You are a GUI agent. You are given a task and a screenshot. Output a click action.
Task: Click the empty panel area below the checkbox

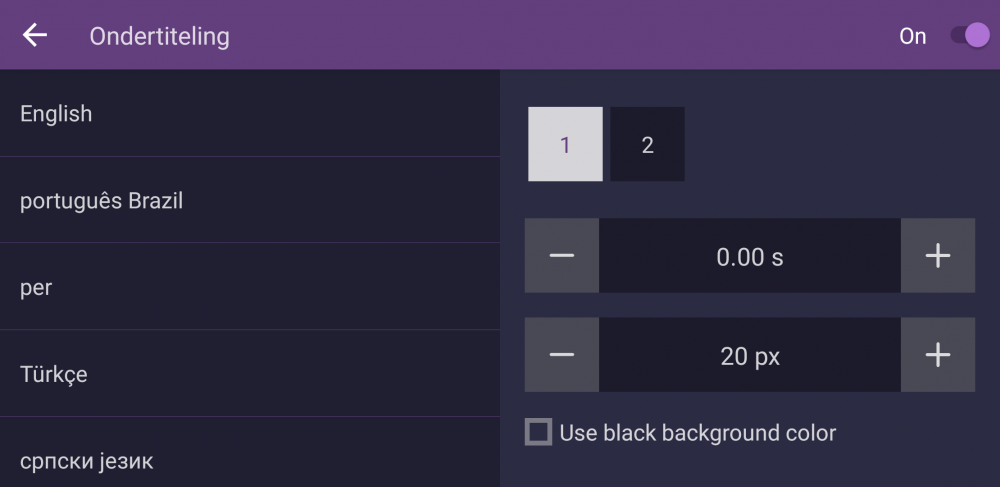[750, 468]
